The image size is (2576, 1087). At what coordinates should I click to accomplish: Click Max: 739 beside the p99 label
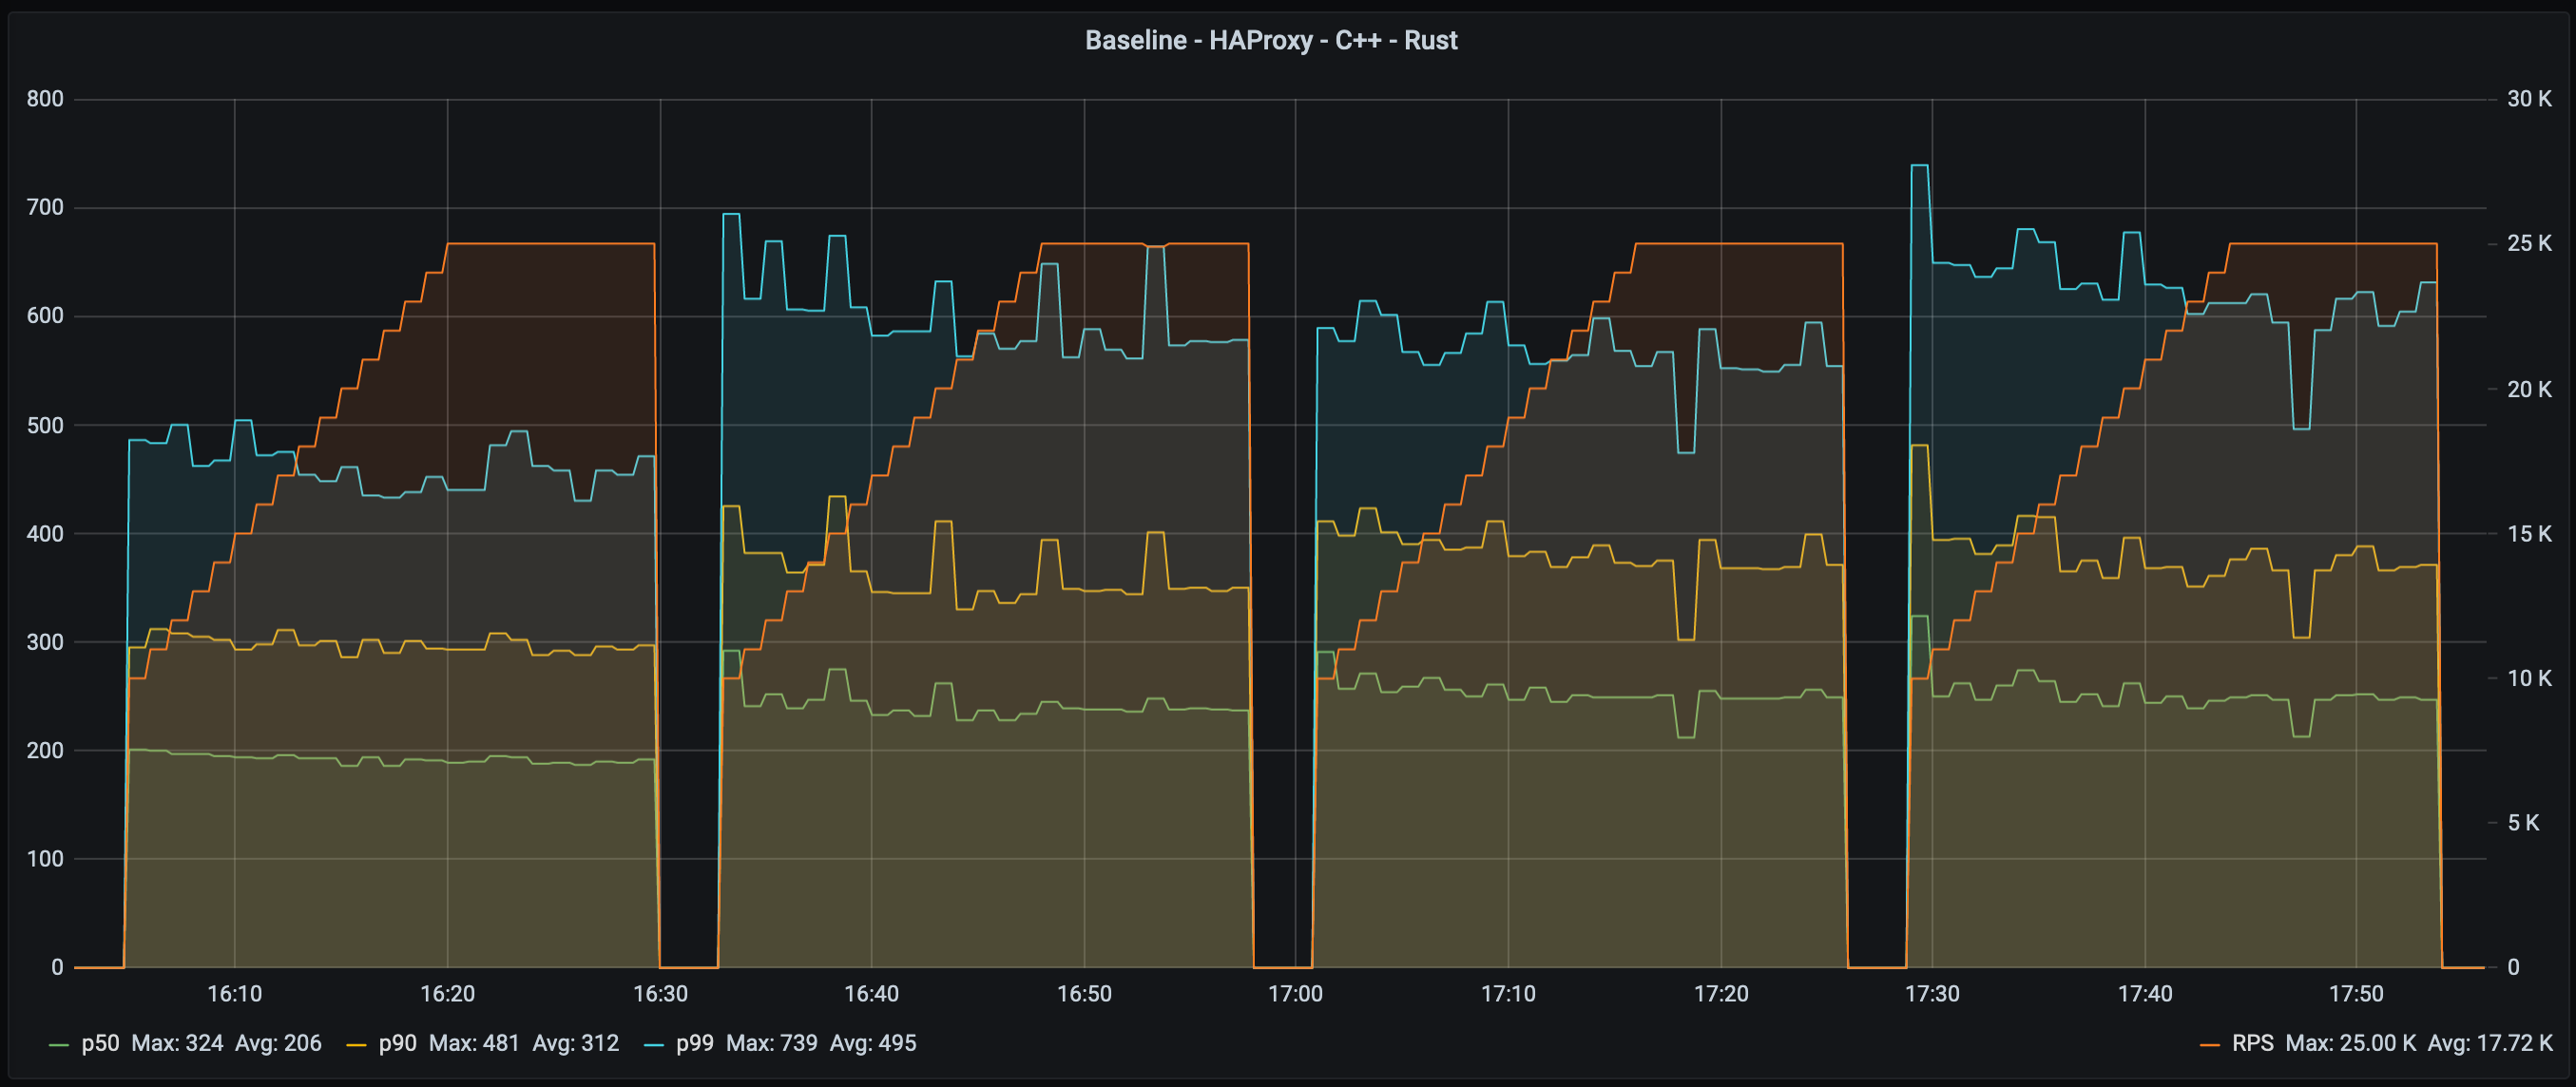[x=772, y=1043]
